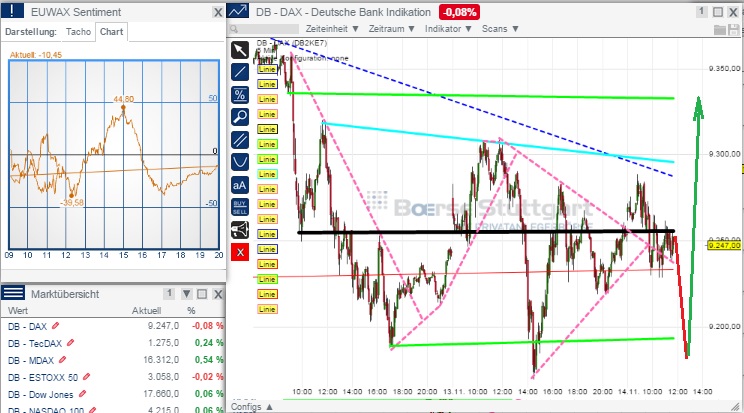The height and width of the screenshot is (413, 744).
Task: Open the folder icon to load configuration
Action: coord(720,30)
